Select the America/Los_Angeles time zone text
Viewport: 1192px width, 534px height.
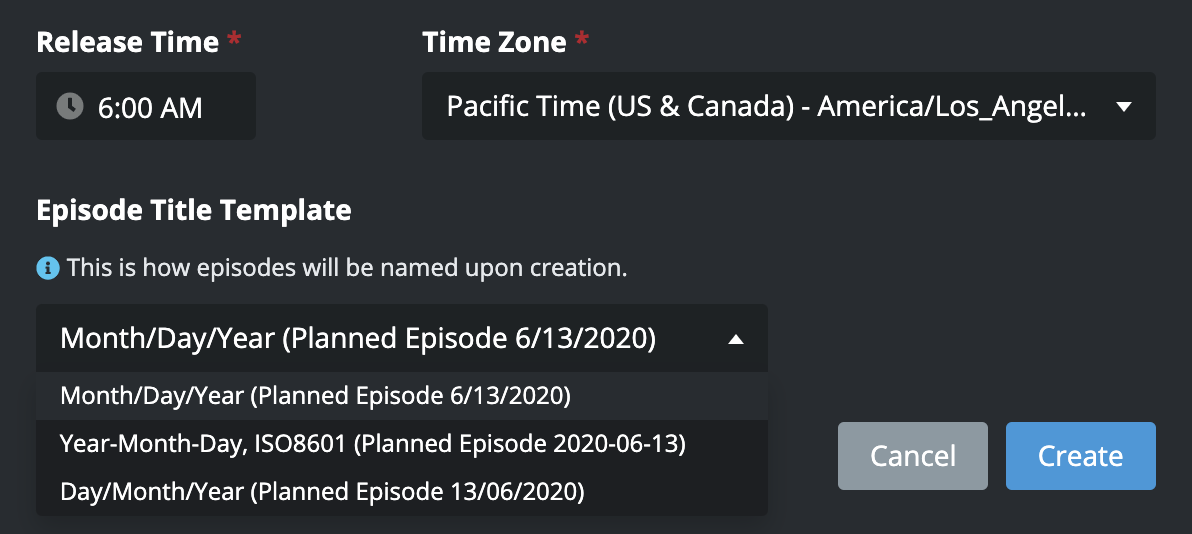click(x=950, y=106)
